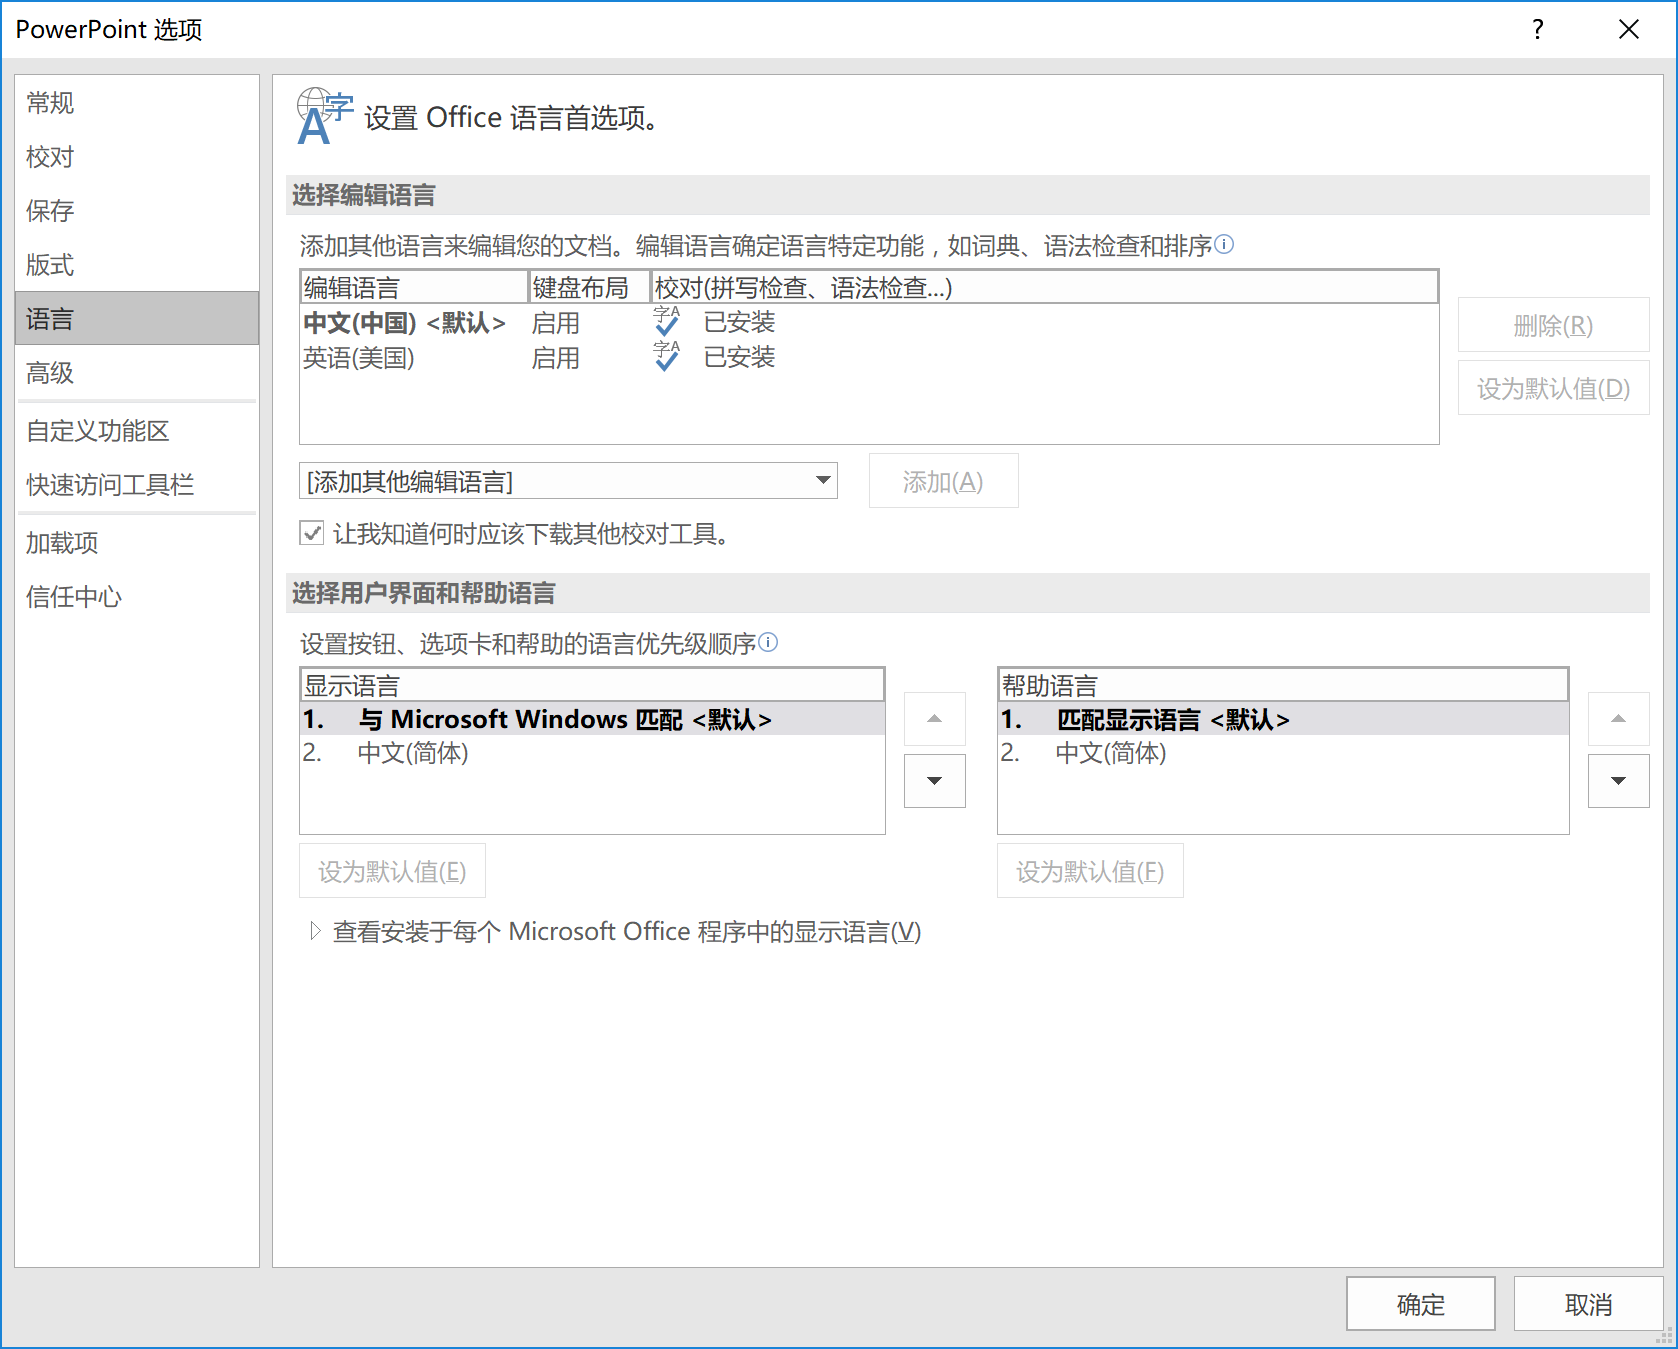Open help with the question mark button
Image resolution: width=1678 pixels, height=1349 pixels.
click(x=1538, y=29)
